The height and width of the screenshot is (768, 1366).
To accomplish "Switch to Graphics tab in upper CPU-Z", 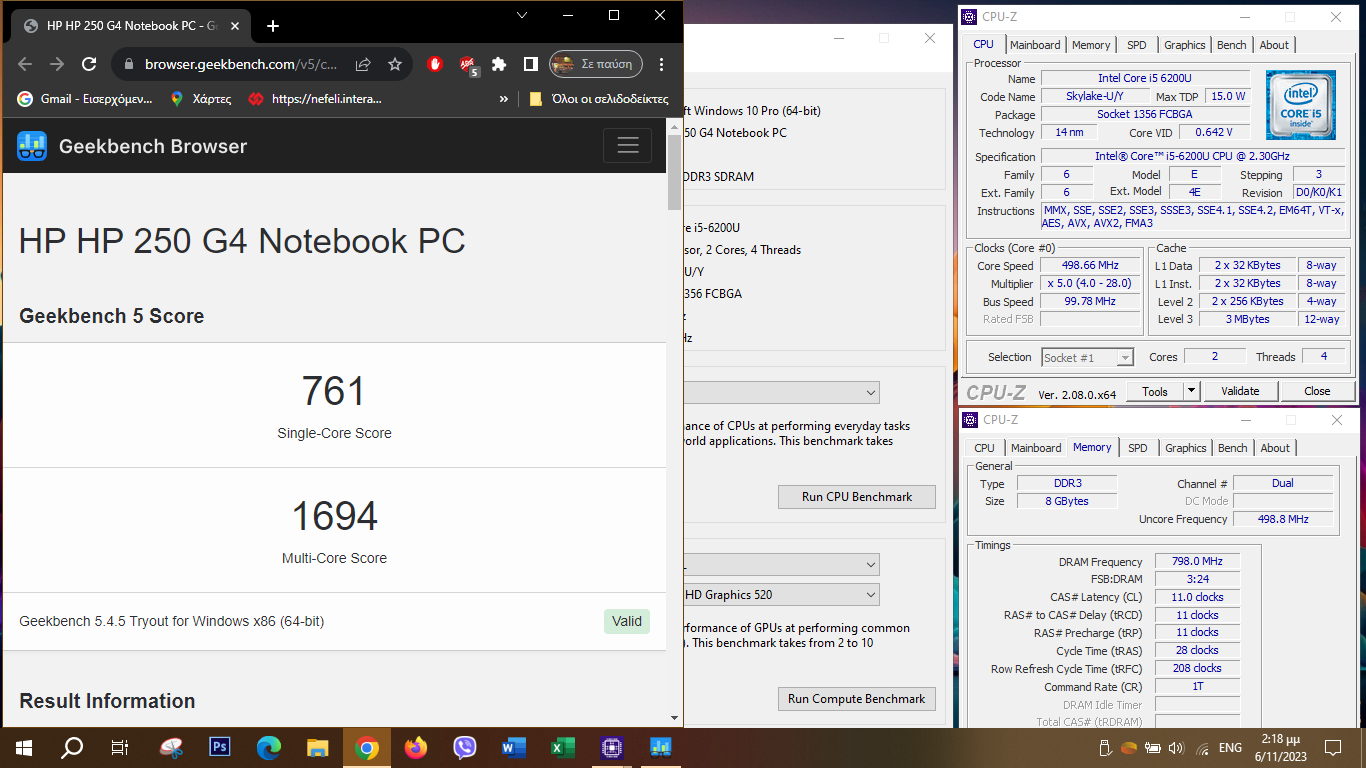I will tap(1185, 45).
